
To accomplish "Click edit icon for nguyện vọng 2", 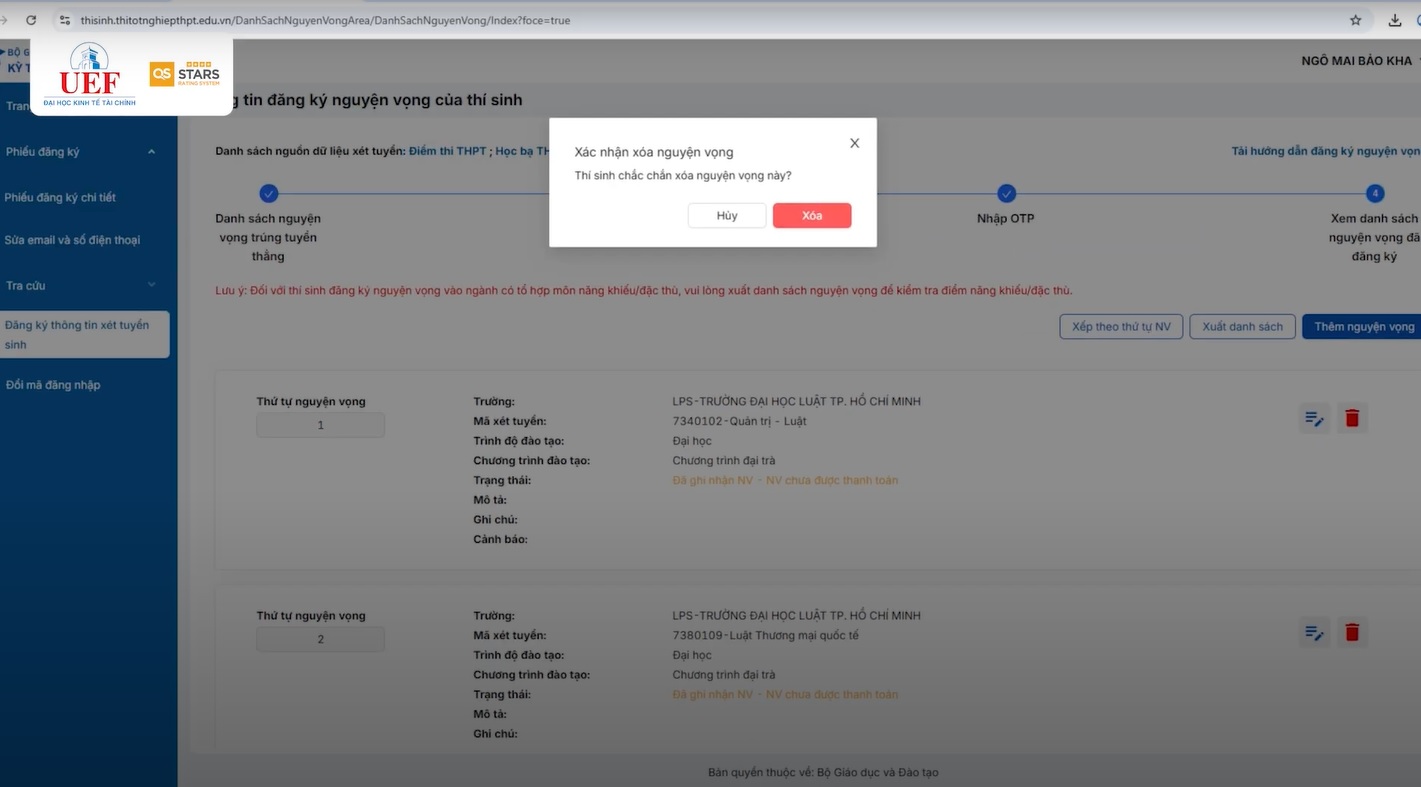I will coord(1314,632).
